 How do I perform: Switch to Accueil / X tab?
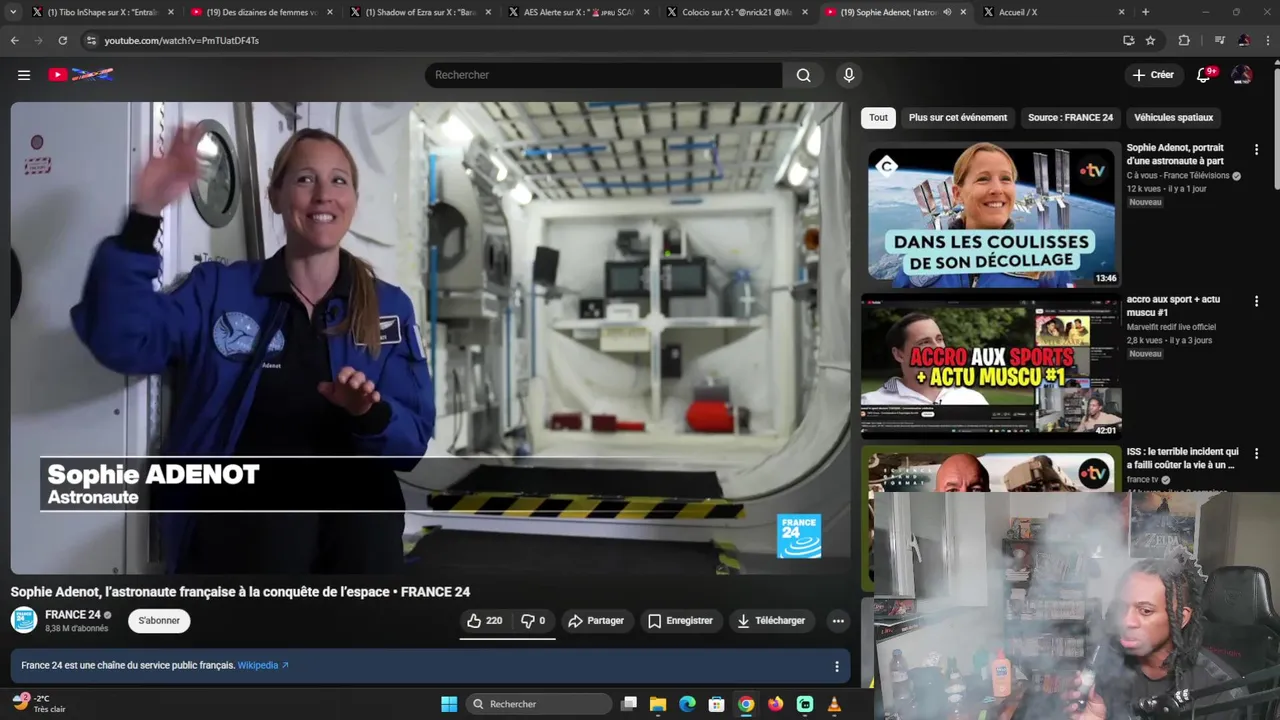(x=1054, y=12)
